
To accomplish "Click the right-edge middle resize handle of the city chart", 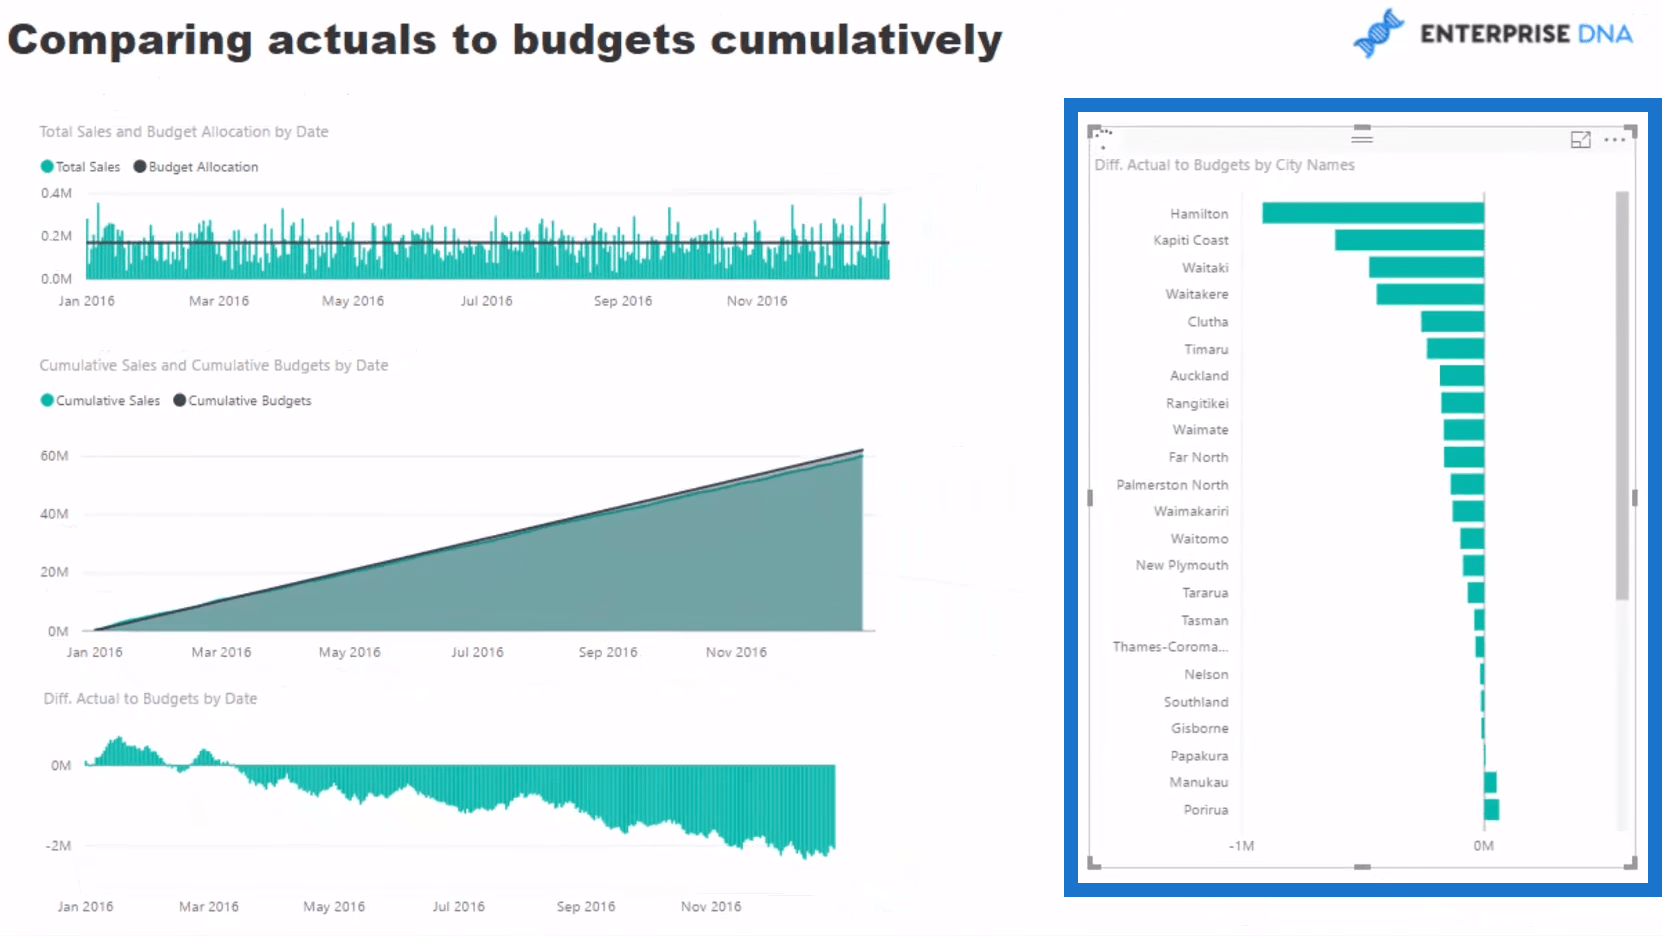I will 1634,497.
